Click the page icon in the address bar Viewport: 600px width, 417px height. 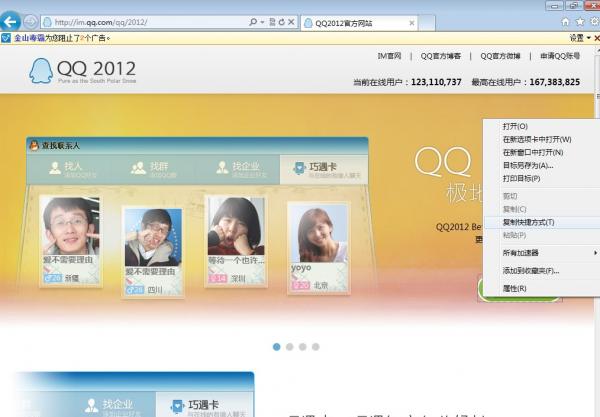click(47, 22)
